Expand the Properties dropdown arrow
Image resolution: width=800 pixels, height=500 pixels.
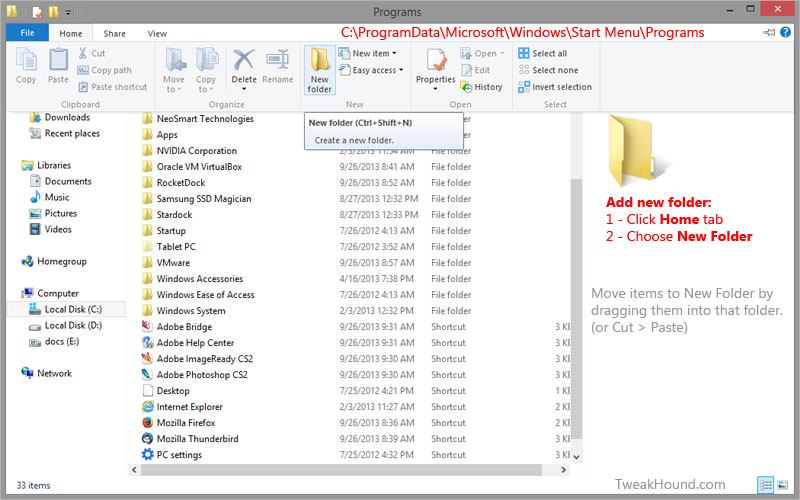pyautogui.click(x=435, y=89)
